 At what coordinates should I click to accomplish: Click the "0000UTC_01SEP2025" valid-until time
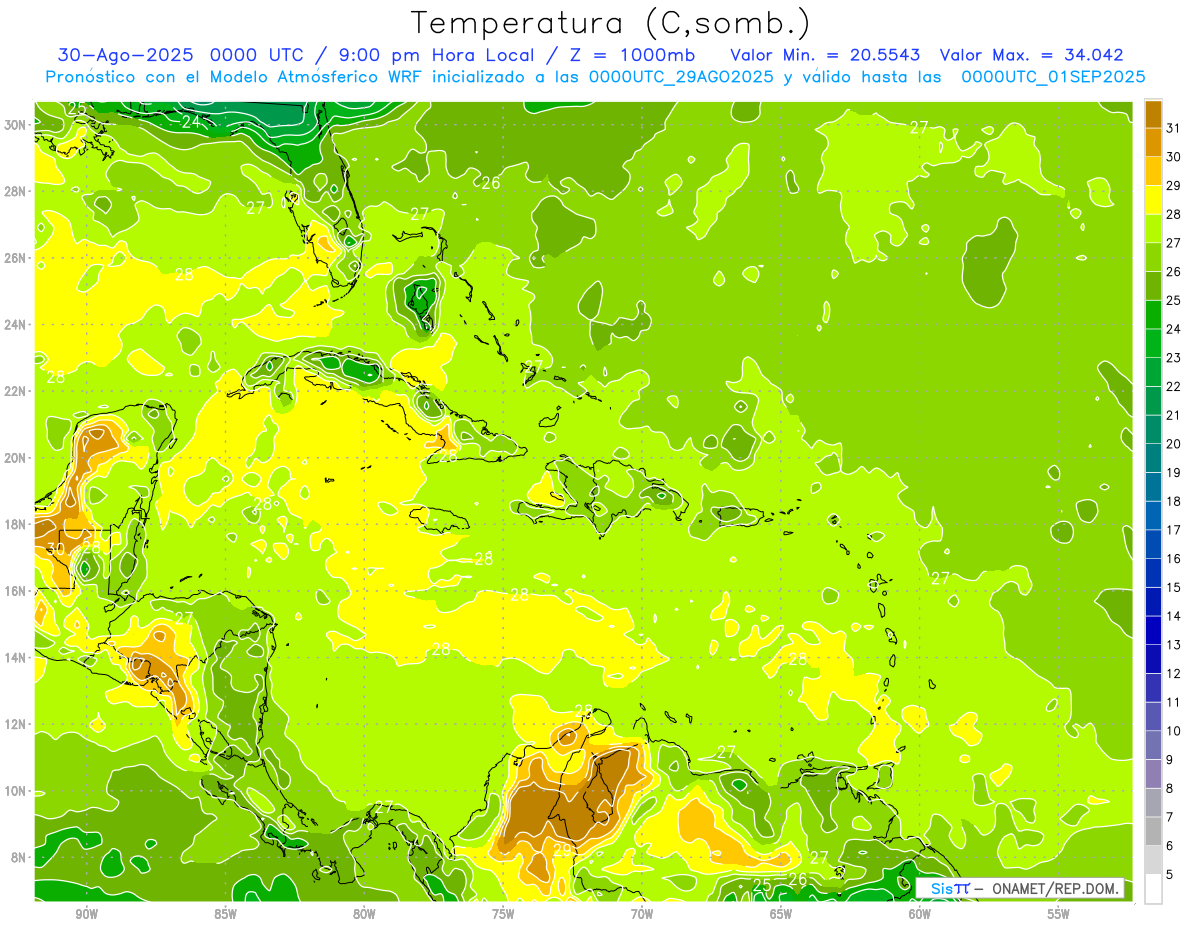1053,77
